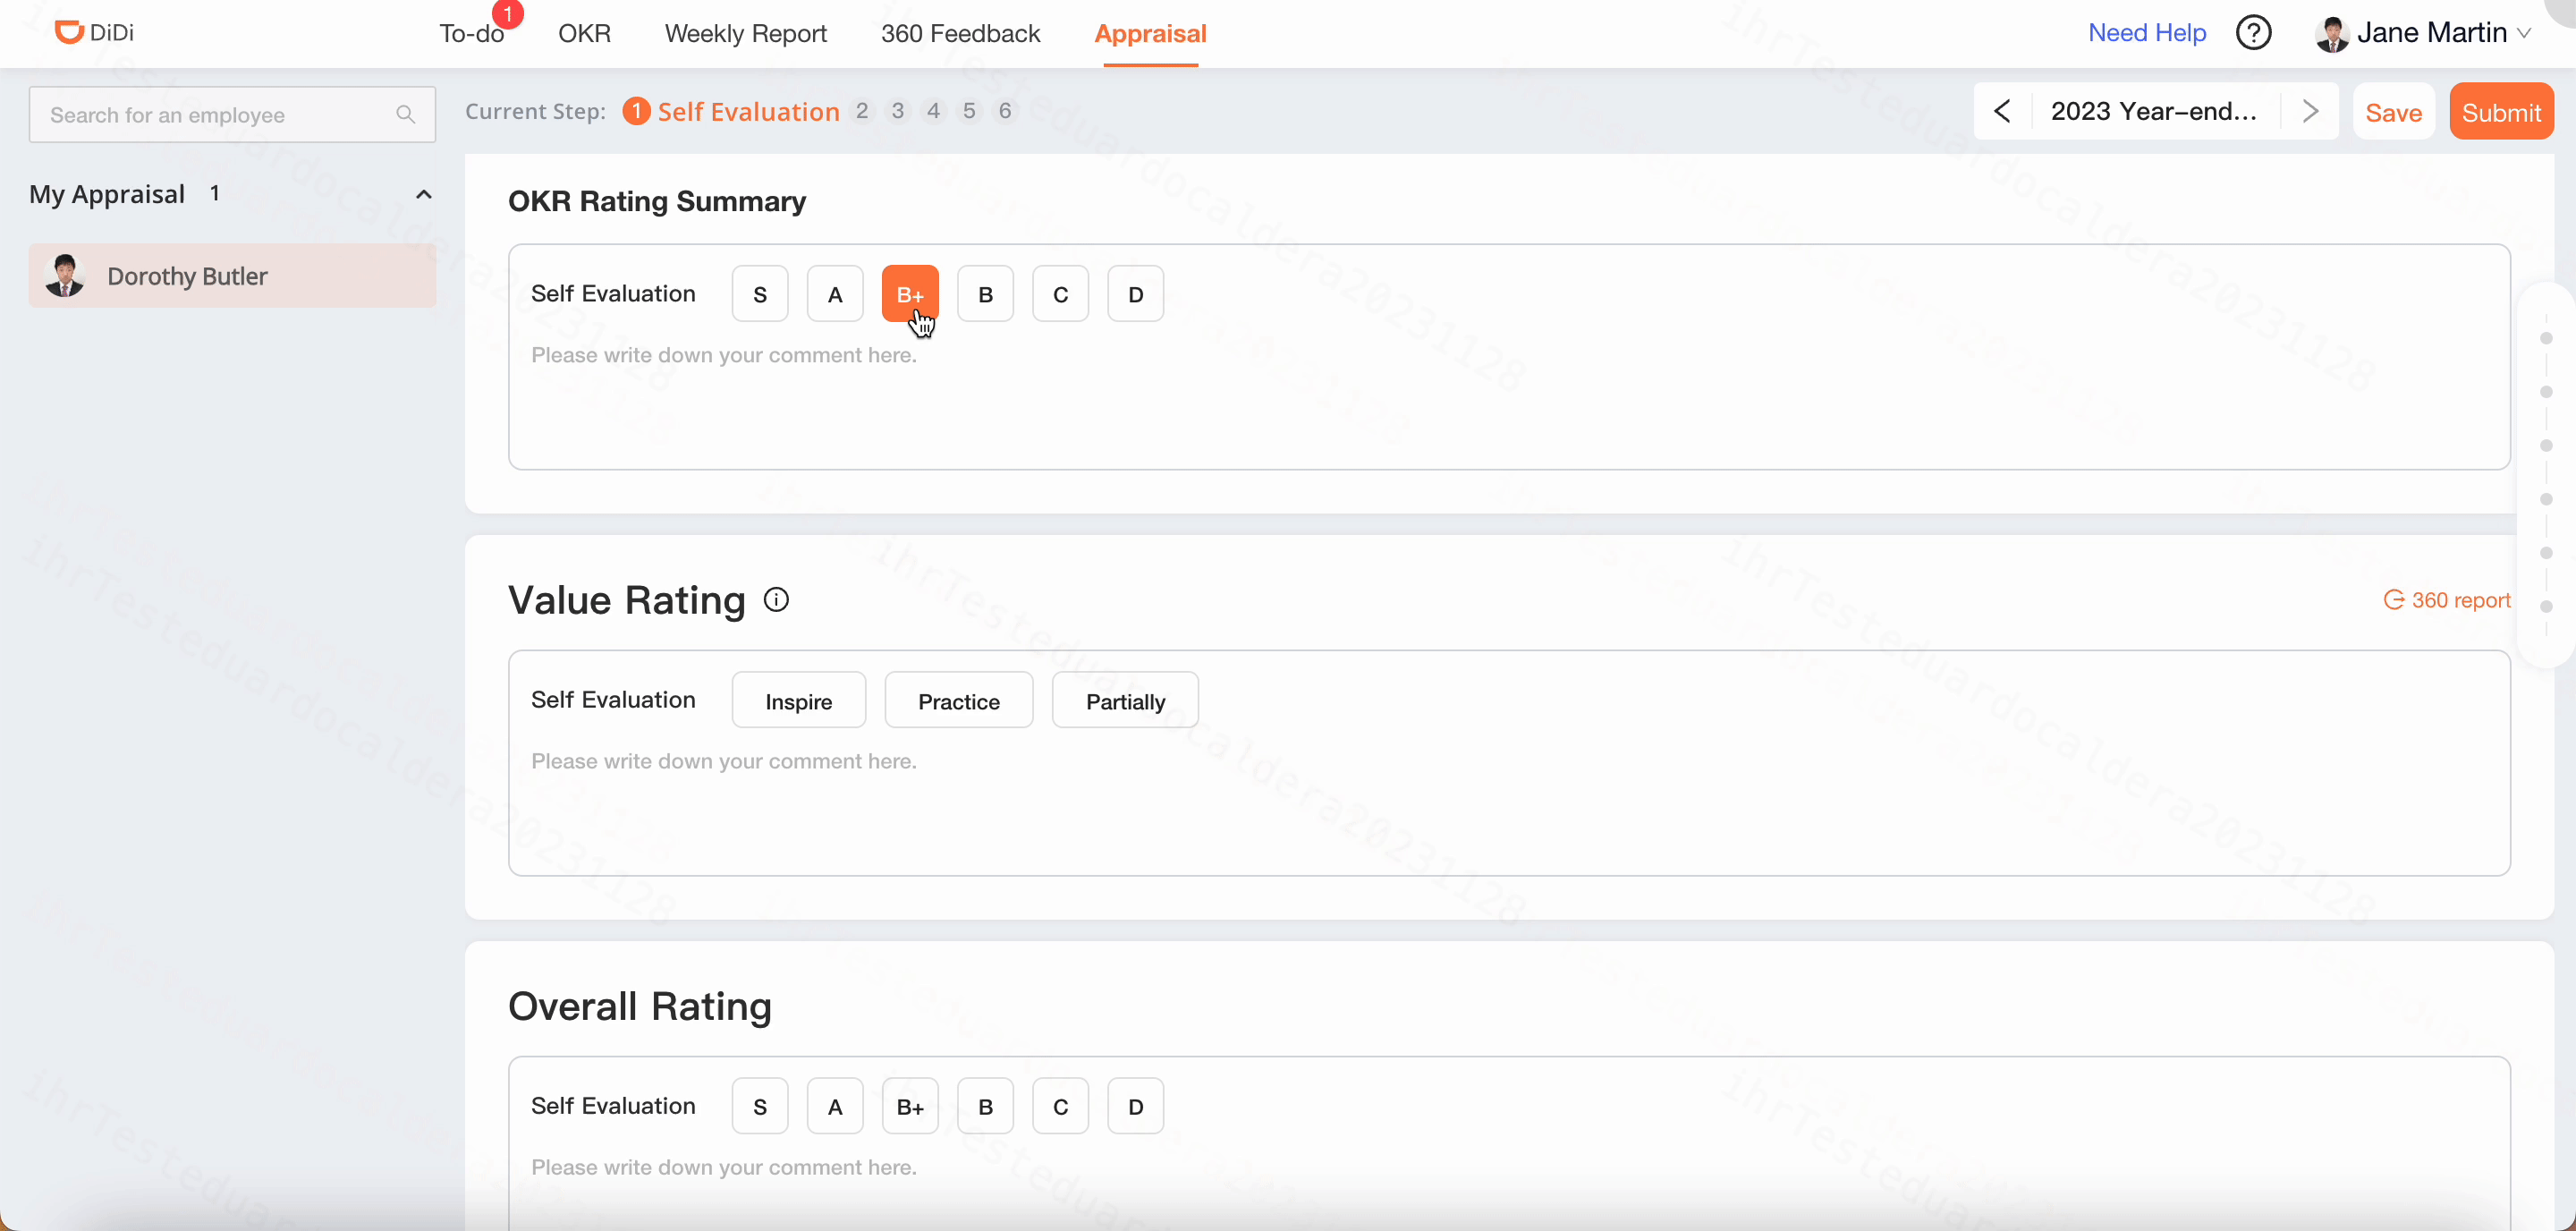Viewport: 2576px width, 1231px height.
Task: Select the Appraisal tab
Action: pyautogui.click(x=1150, y=33)
